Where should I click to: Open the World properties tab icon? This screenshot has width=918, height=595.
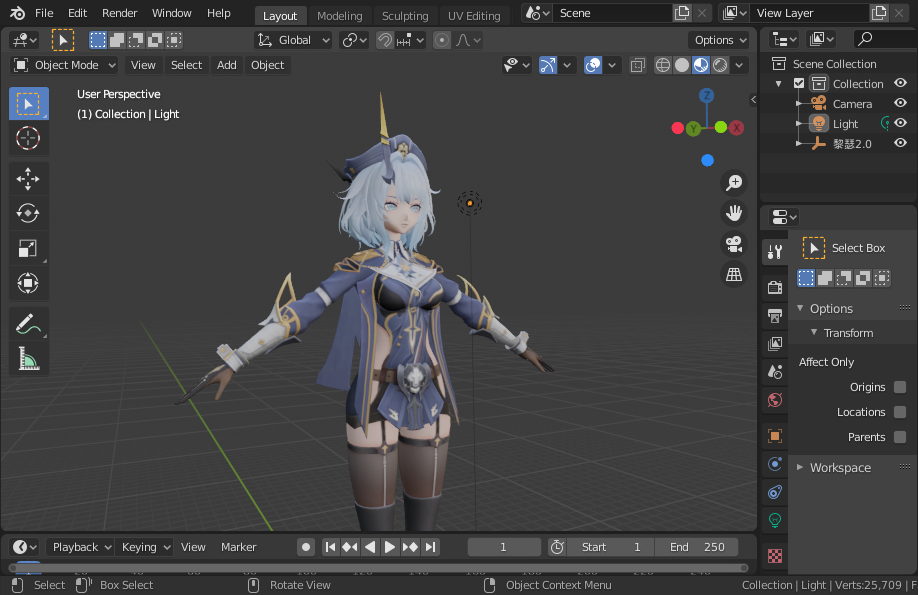click(775, 401)
